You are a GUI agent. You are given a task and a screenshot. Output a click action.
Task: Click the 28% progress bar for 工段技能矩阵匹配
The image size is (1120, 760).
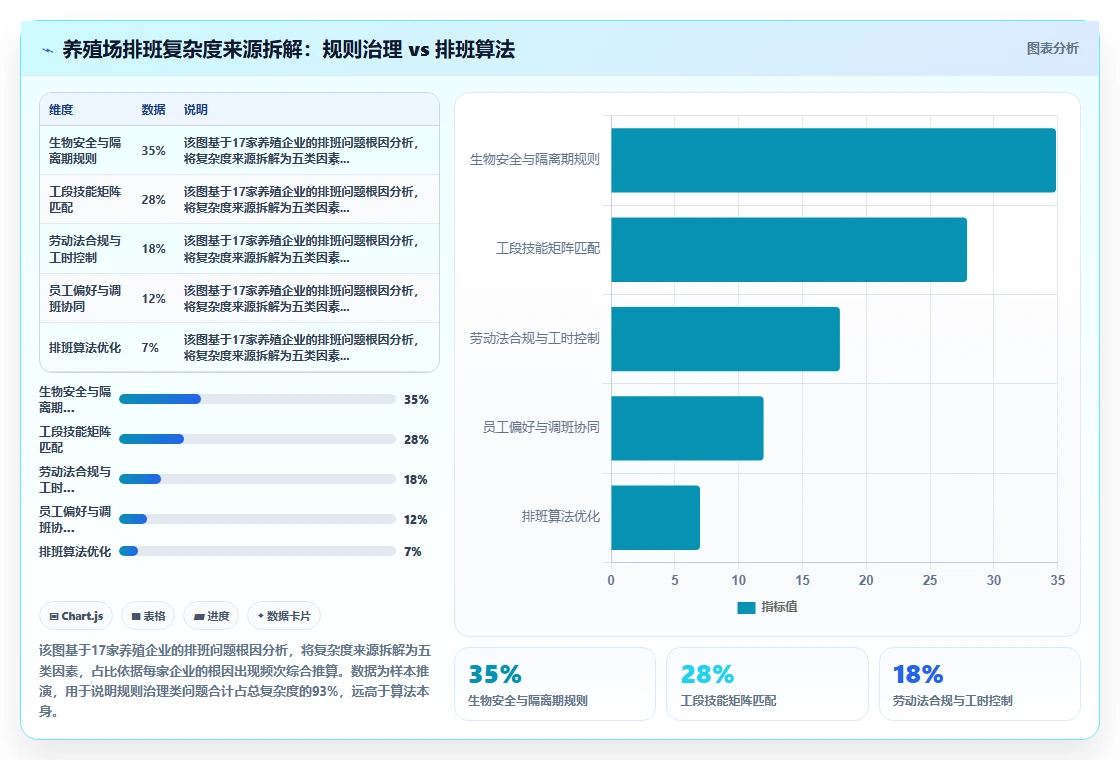[x=257, y=439]
